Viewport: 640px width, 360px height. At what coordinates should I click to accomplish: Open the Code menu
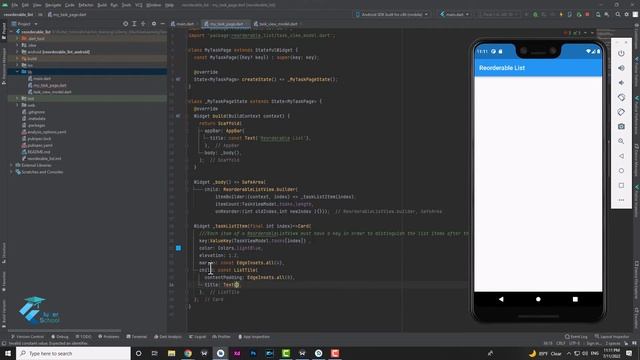pos(70,5)
